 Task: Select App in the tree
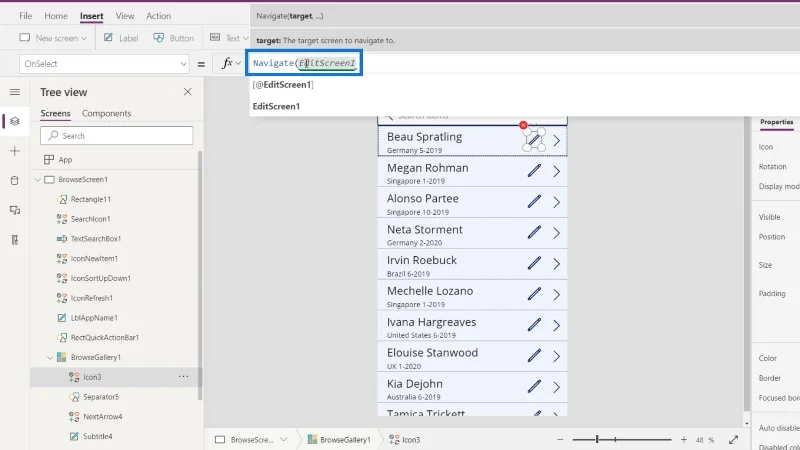pyautogui.click(x=65, y=160)
